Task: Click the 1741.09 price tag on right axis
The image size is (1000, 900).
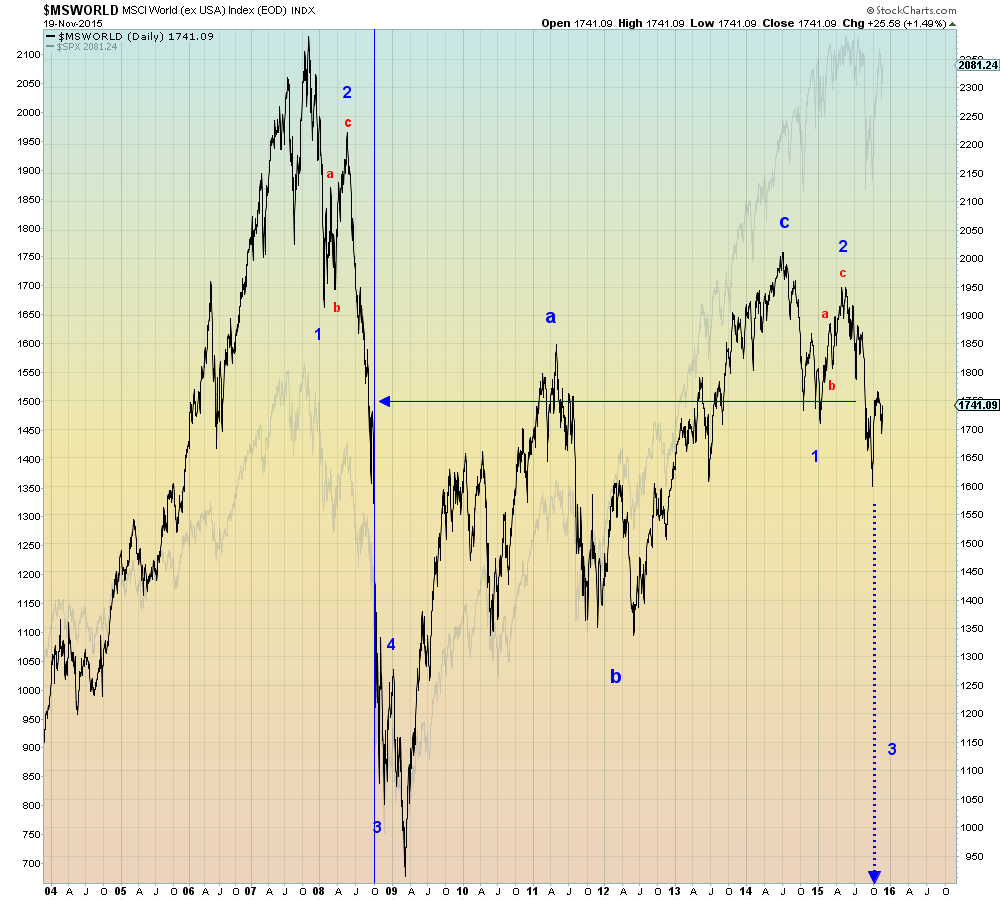Action: (x=978, y=405)
